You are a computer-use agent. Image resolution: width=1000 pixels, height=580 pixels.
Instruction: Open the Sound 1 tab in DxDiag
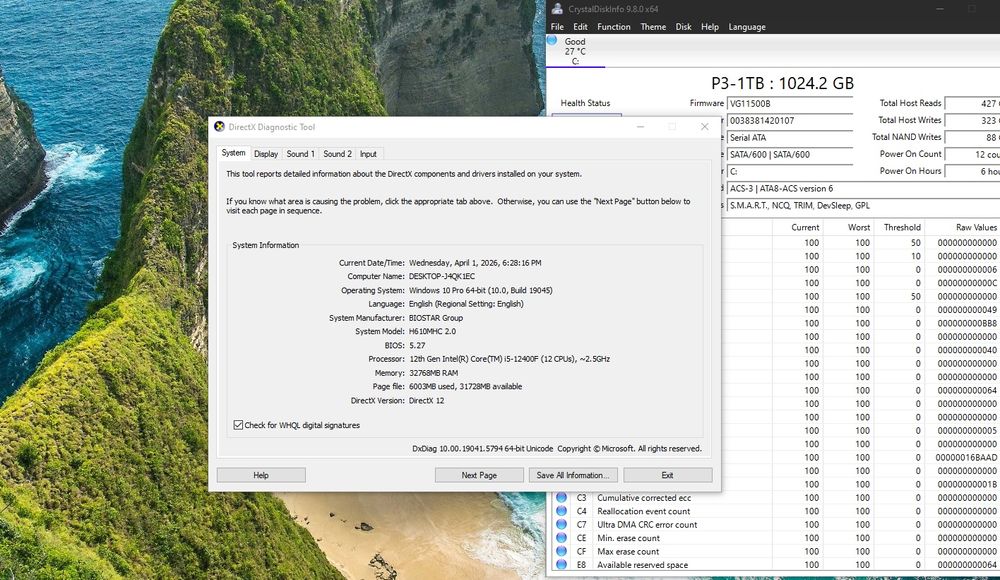click(300, 154)
